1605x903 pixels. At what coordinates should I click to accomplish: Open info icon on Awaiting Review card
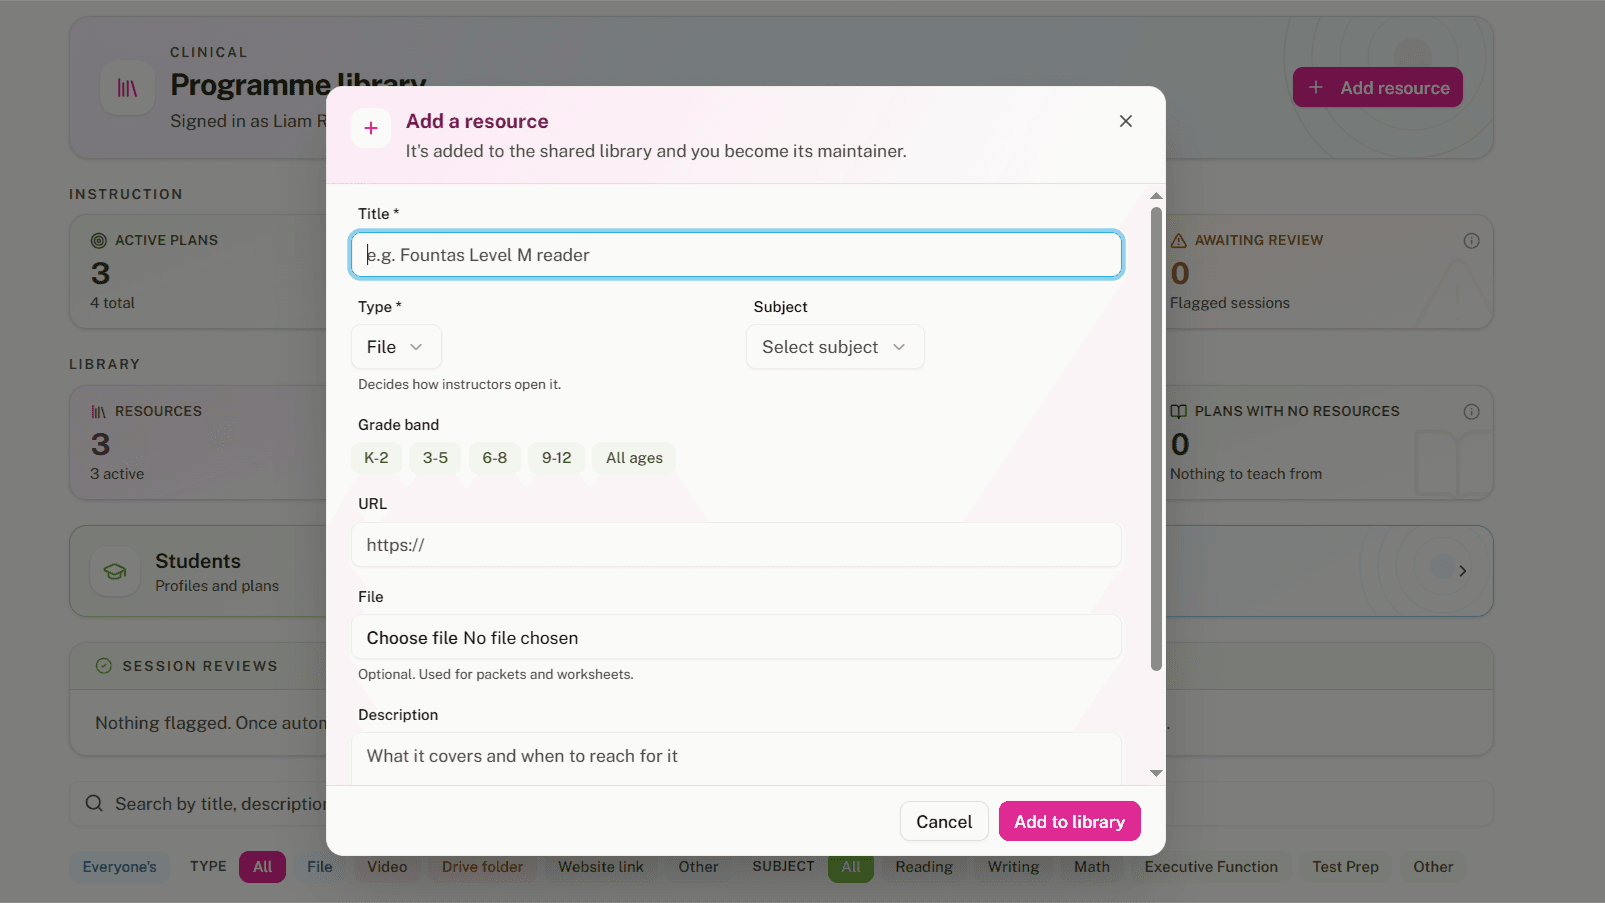(1471, 241)
